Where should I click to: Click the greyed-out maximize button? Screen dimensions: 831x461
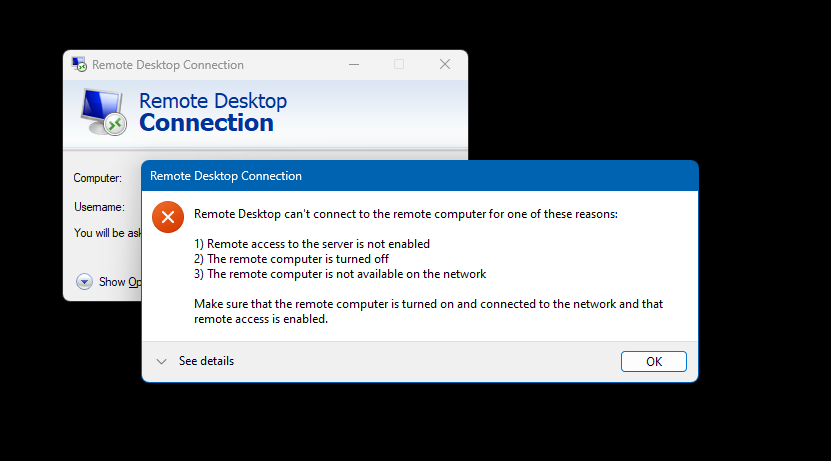coord(399,64)
